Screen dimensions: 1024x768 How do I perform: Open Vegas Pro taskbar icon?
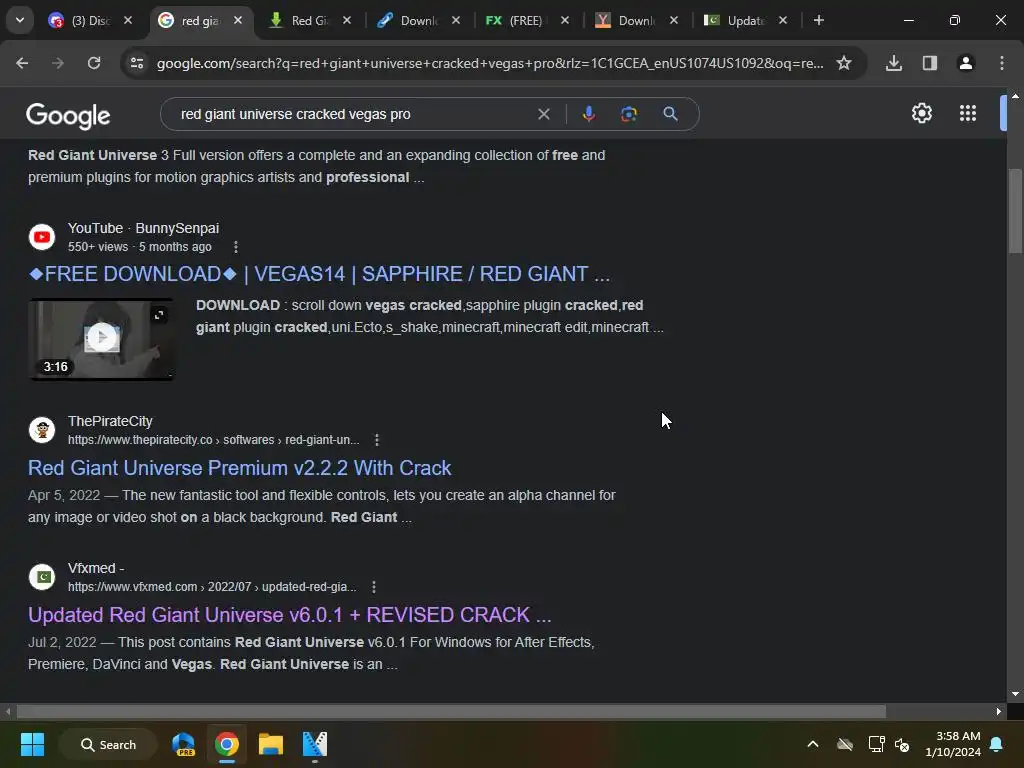[315, 744]
